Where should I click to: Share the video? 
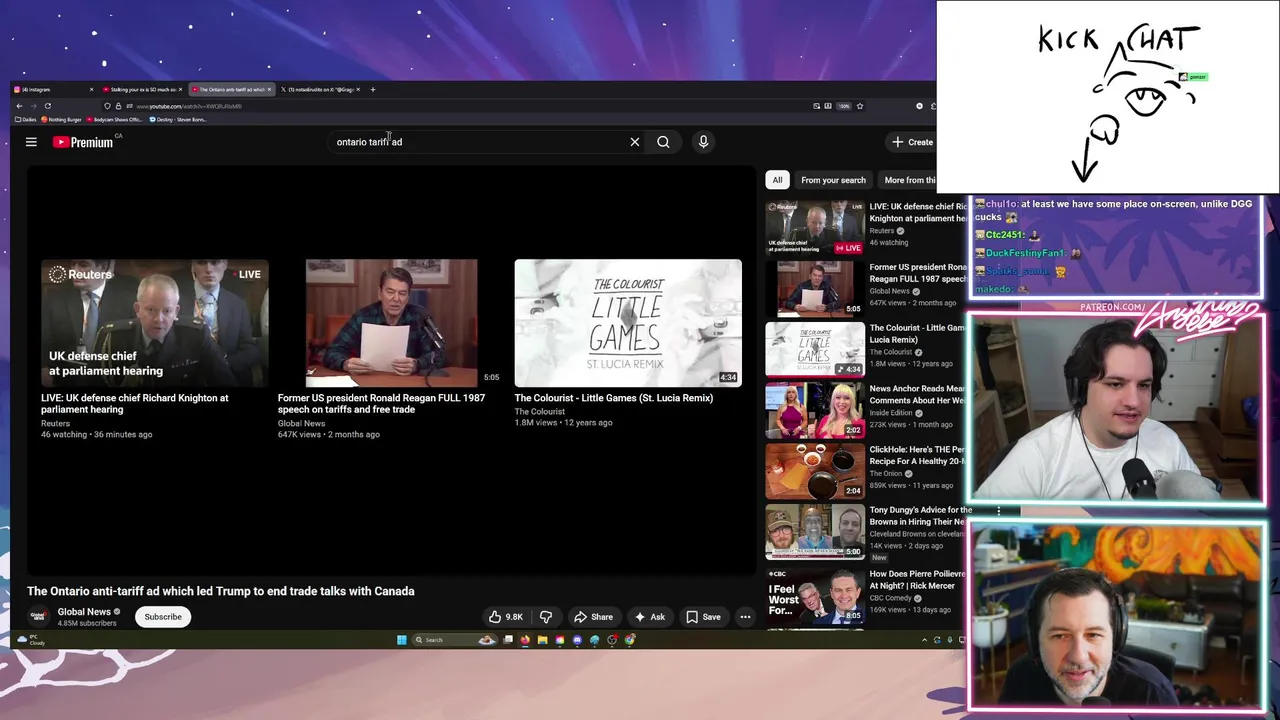tap(594, 617)
